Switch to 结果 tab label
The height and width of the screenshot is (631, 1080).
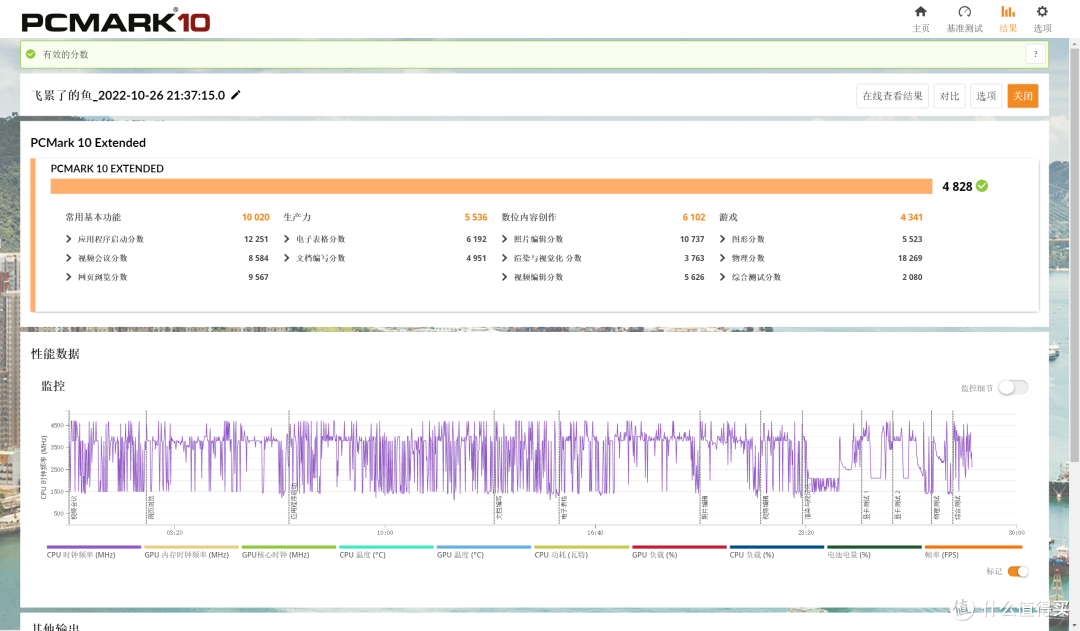(x=1008, y=28)
